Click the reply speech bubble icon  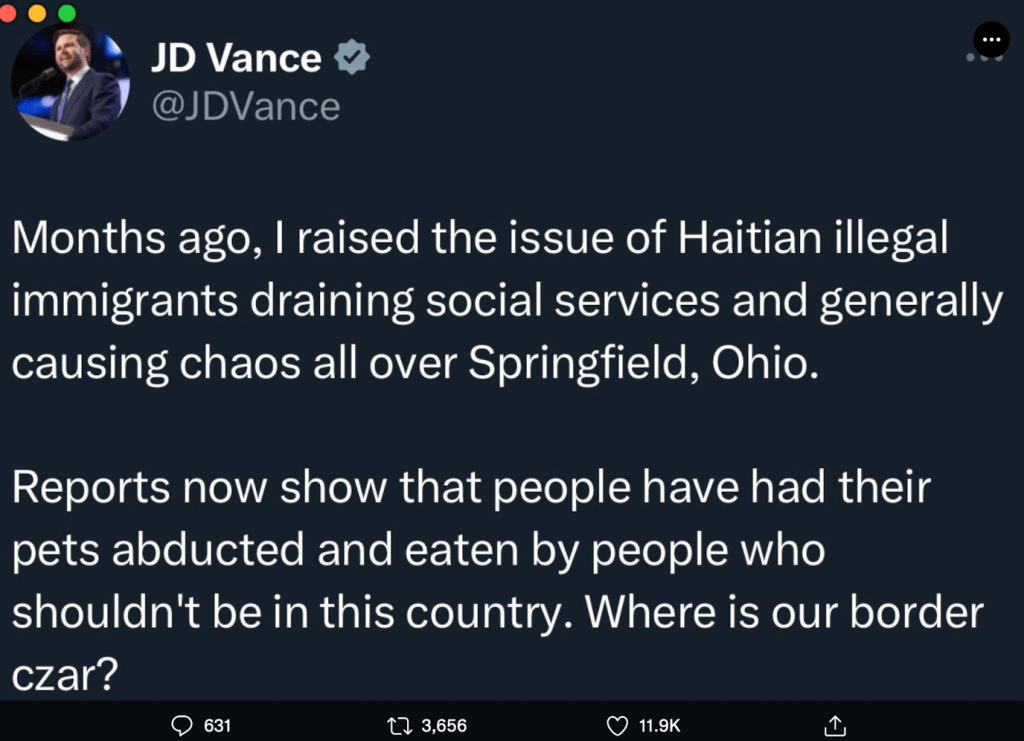click(x=181, y=725)
